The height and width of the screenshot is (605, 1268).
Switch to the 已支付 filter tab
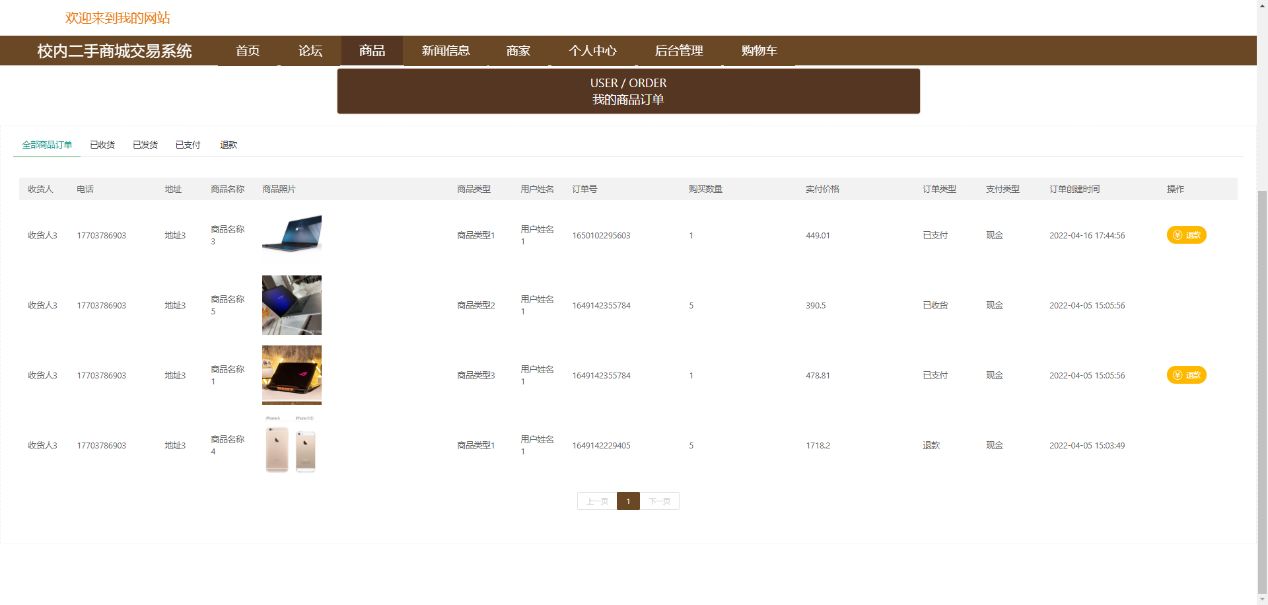coord(188,145)
